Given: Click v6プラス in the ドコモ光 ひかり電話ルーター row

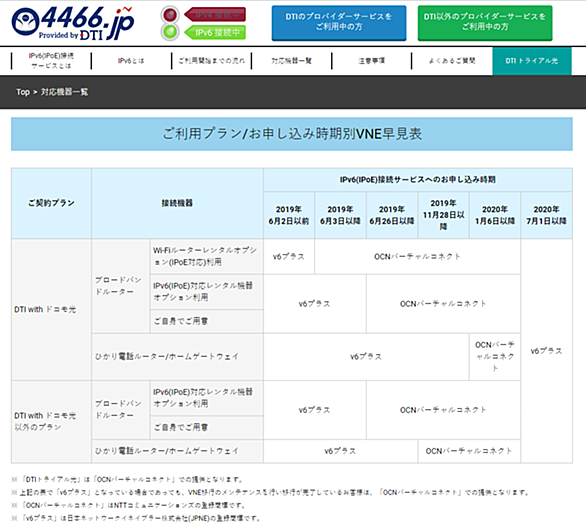Looking at the screenshot, I should [366, 357].
